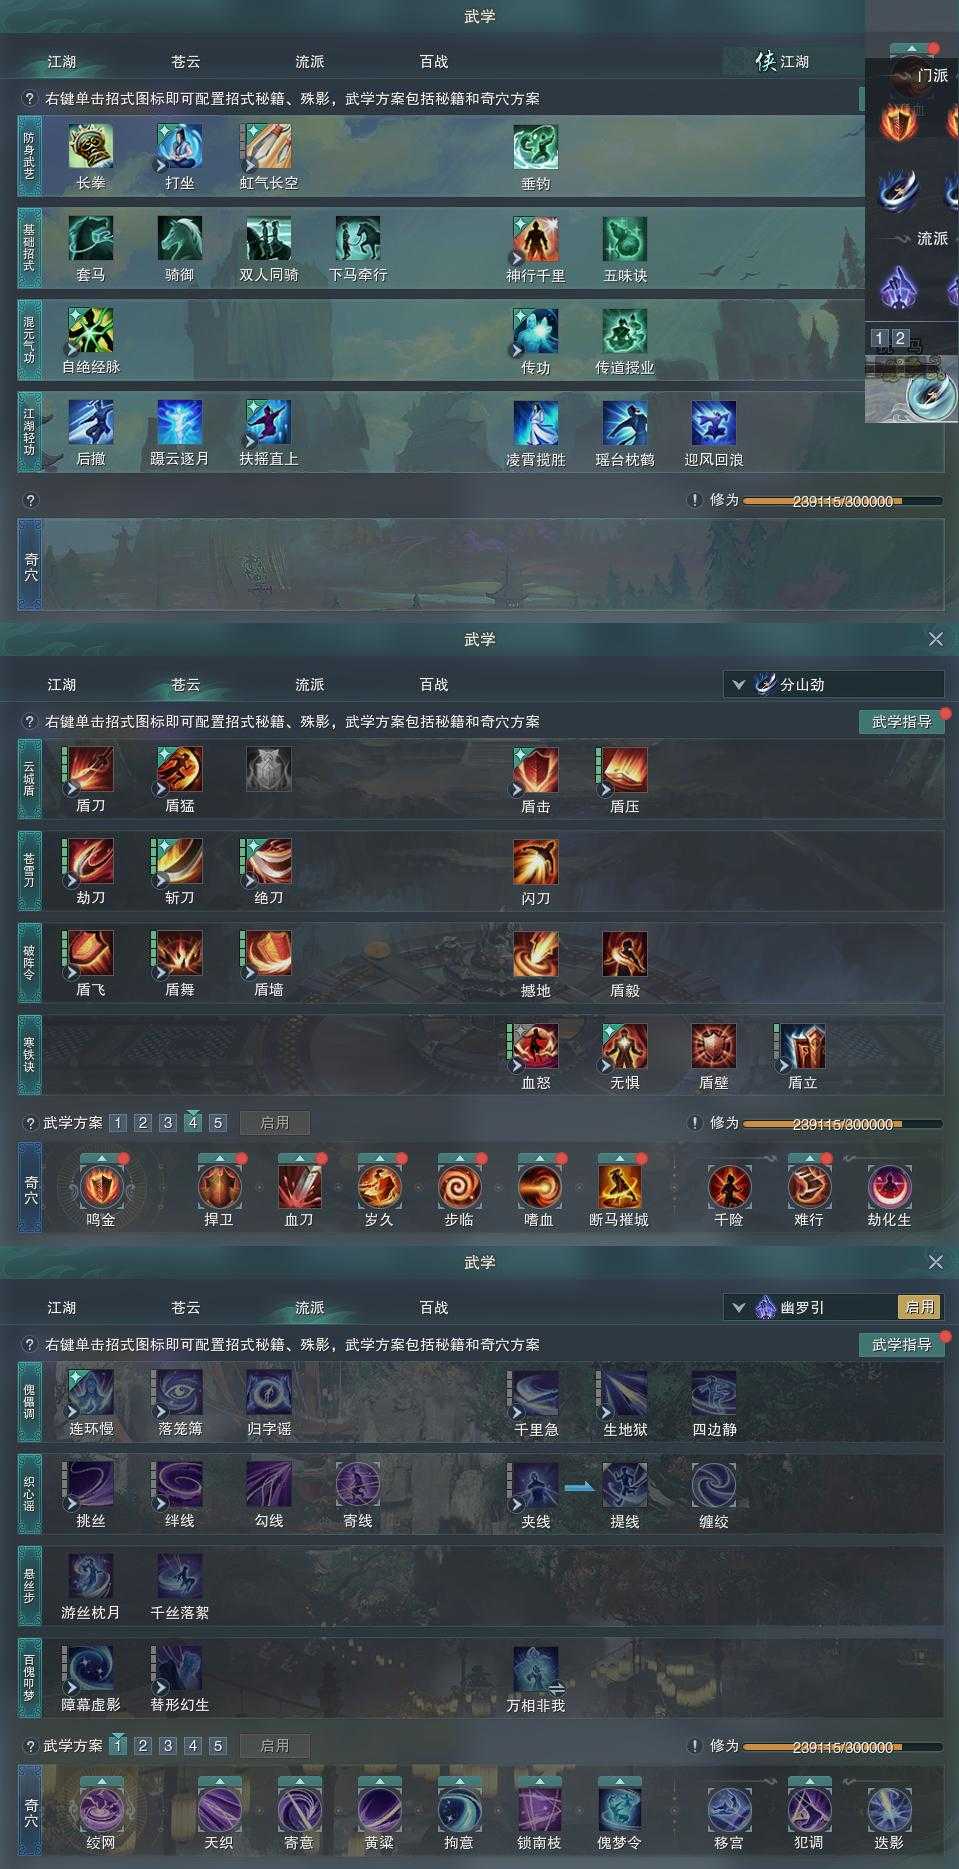Select scheme 3 in the 幽罗引 panel
The image size is (959, 1869).
(168, 1746)
